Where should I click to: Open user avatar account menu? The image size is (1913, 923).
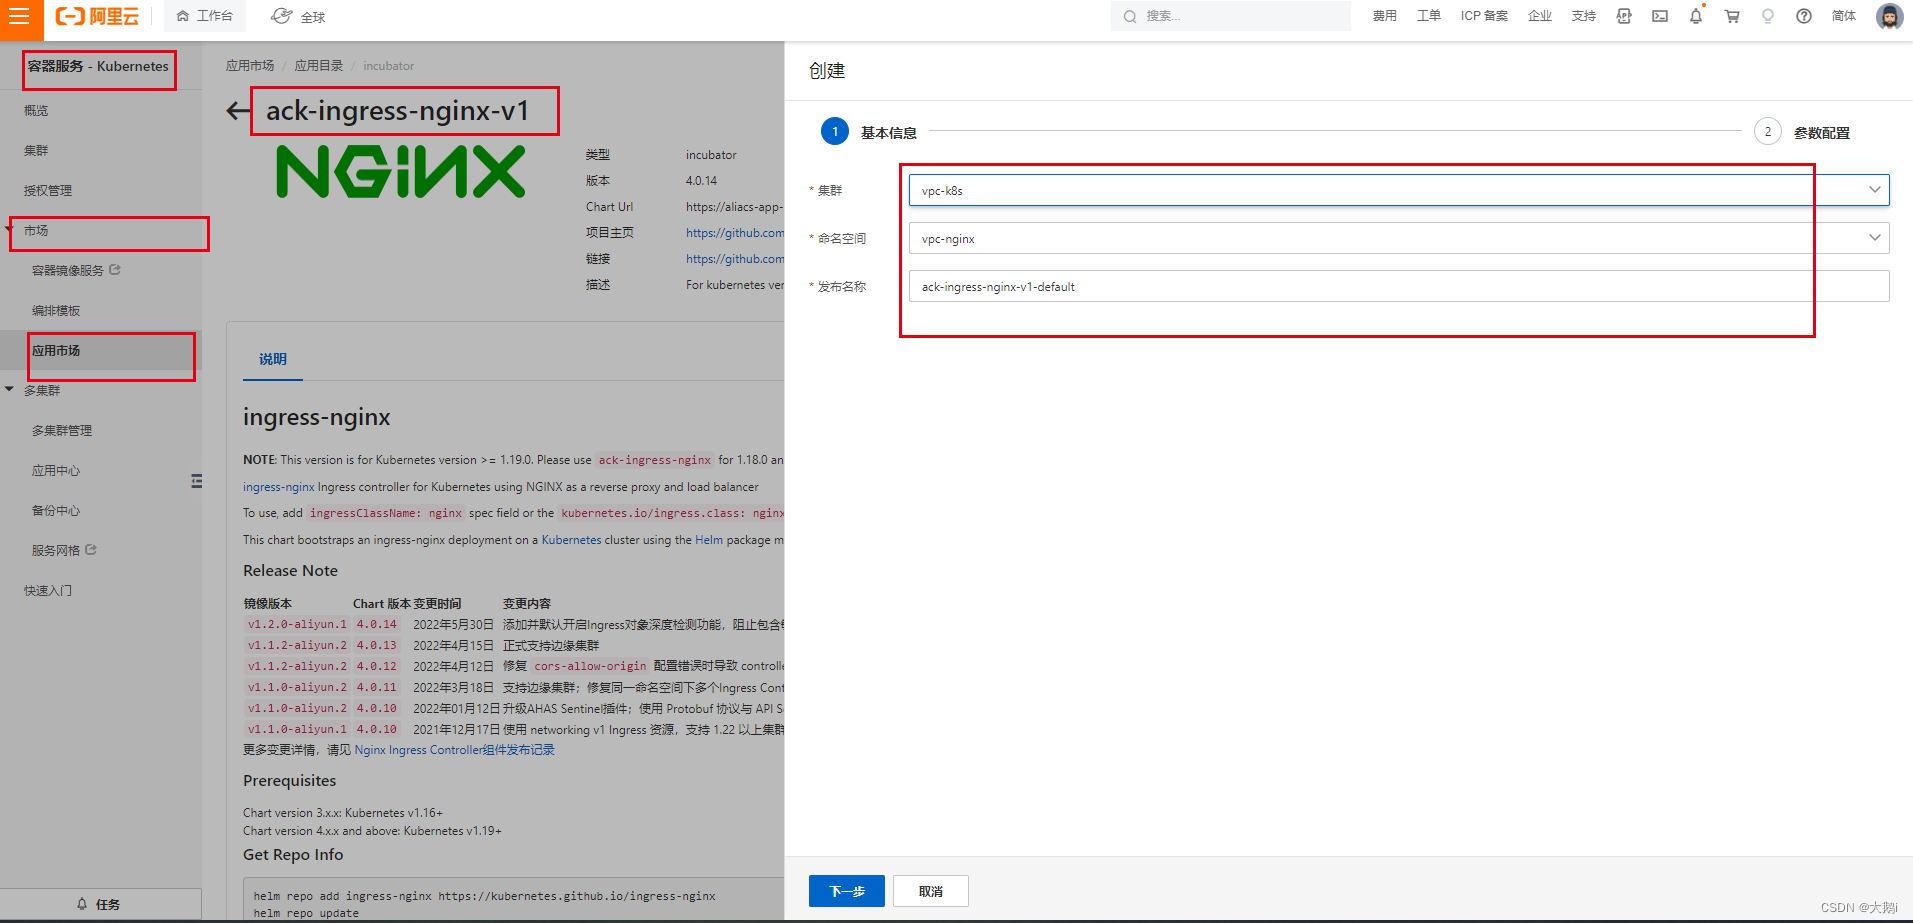(x=1889, y=16)
